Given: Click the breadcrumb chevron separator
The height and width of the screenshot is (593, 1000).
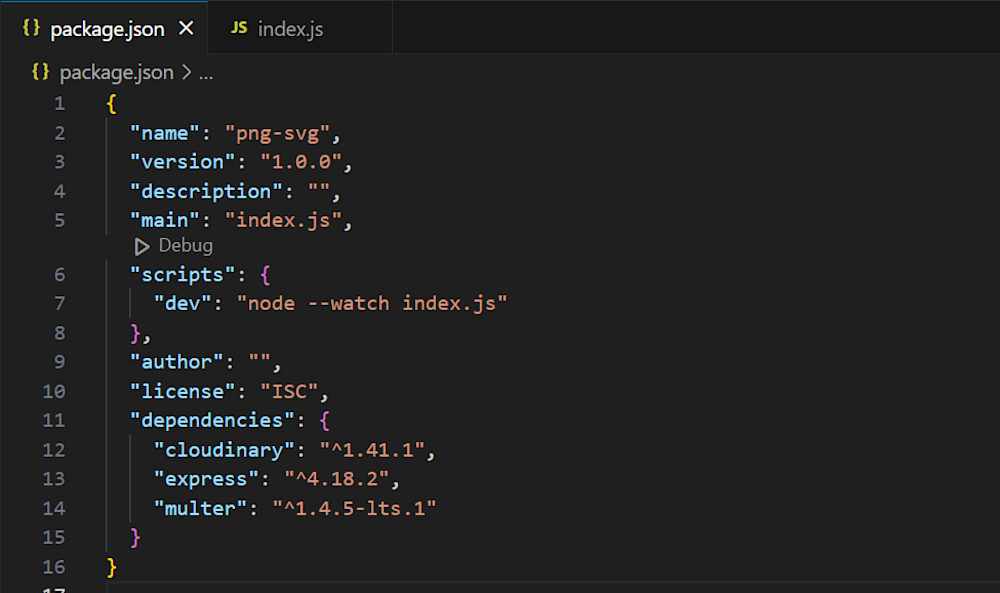Looking at the screenshot, I should point(186,72).
